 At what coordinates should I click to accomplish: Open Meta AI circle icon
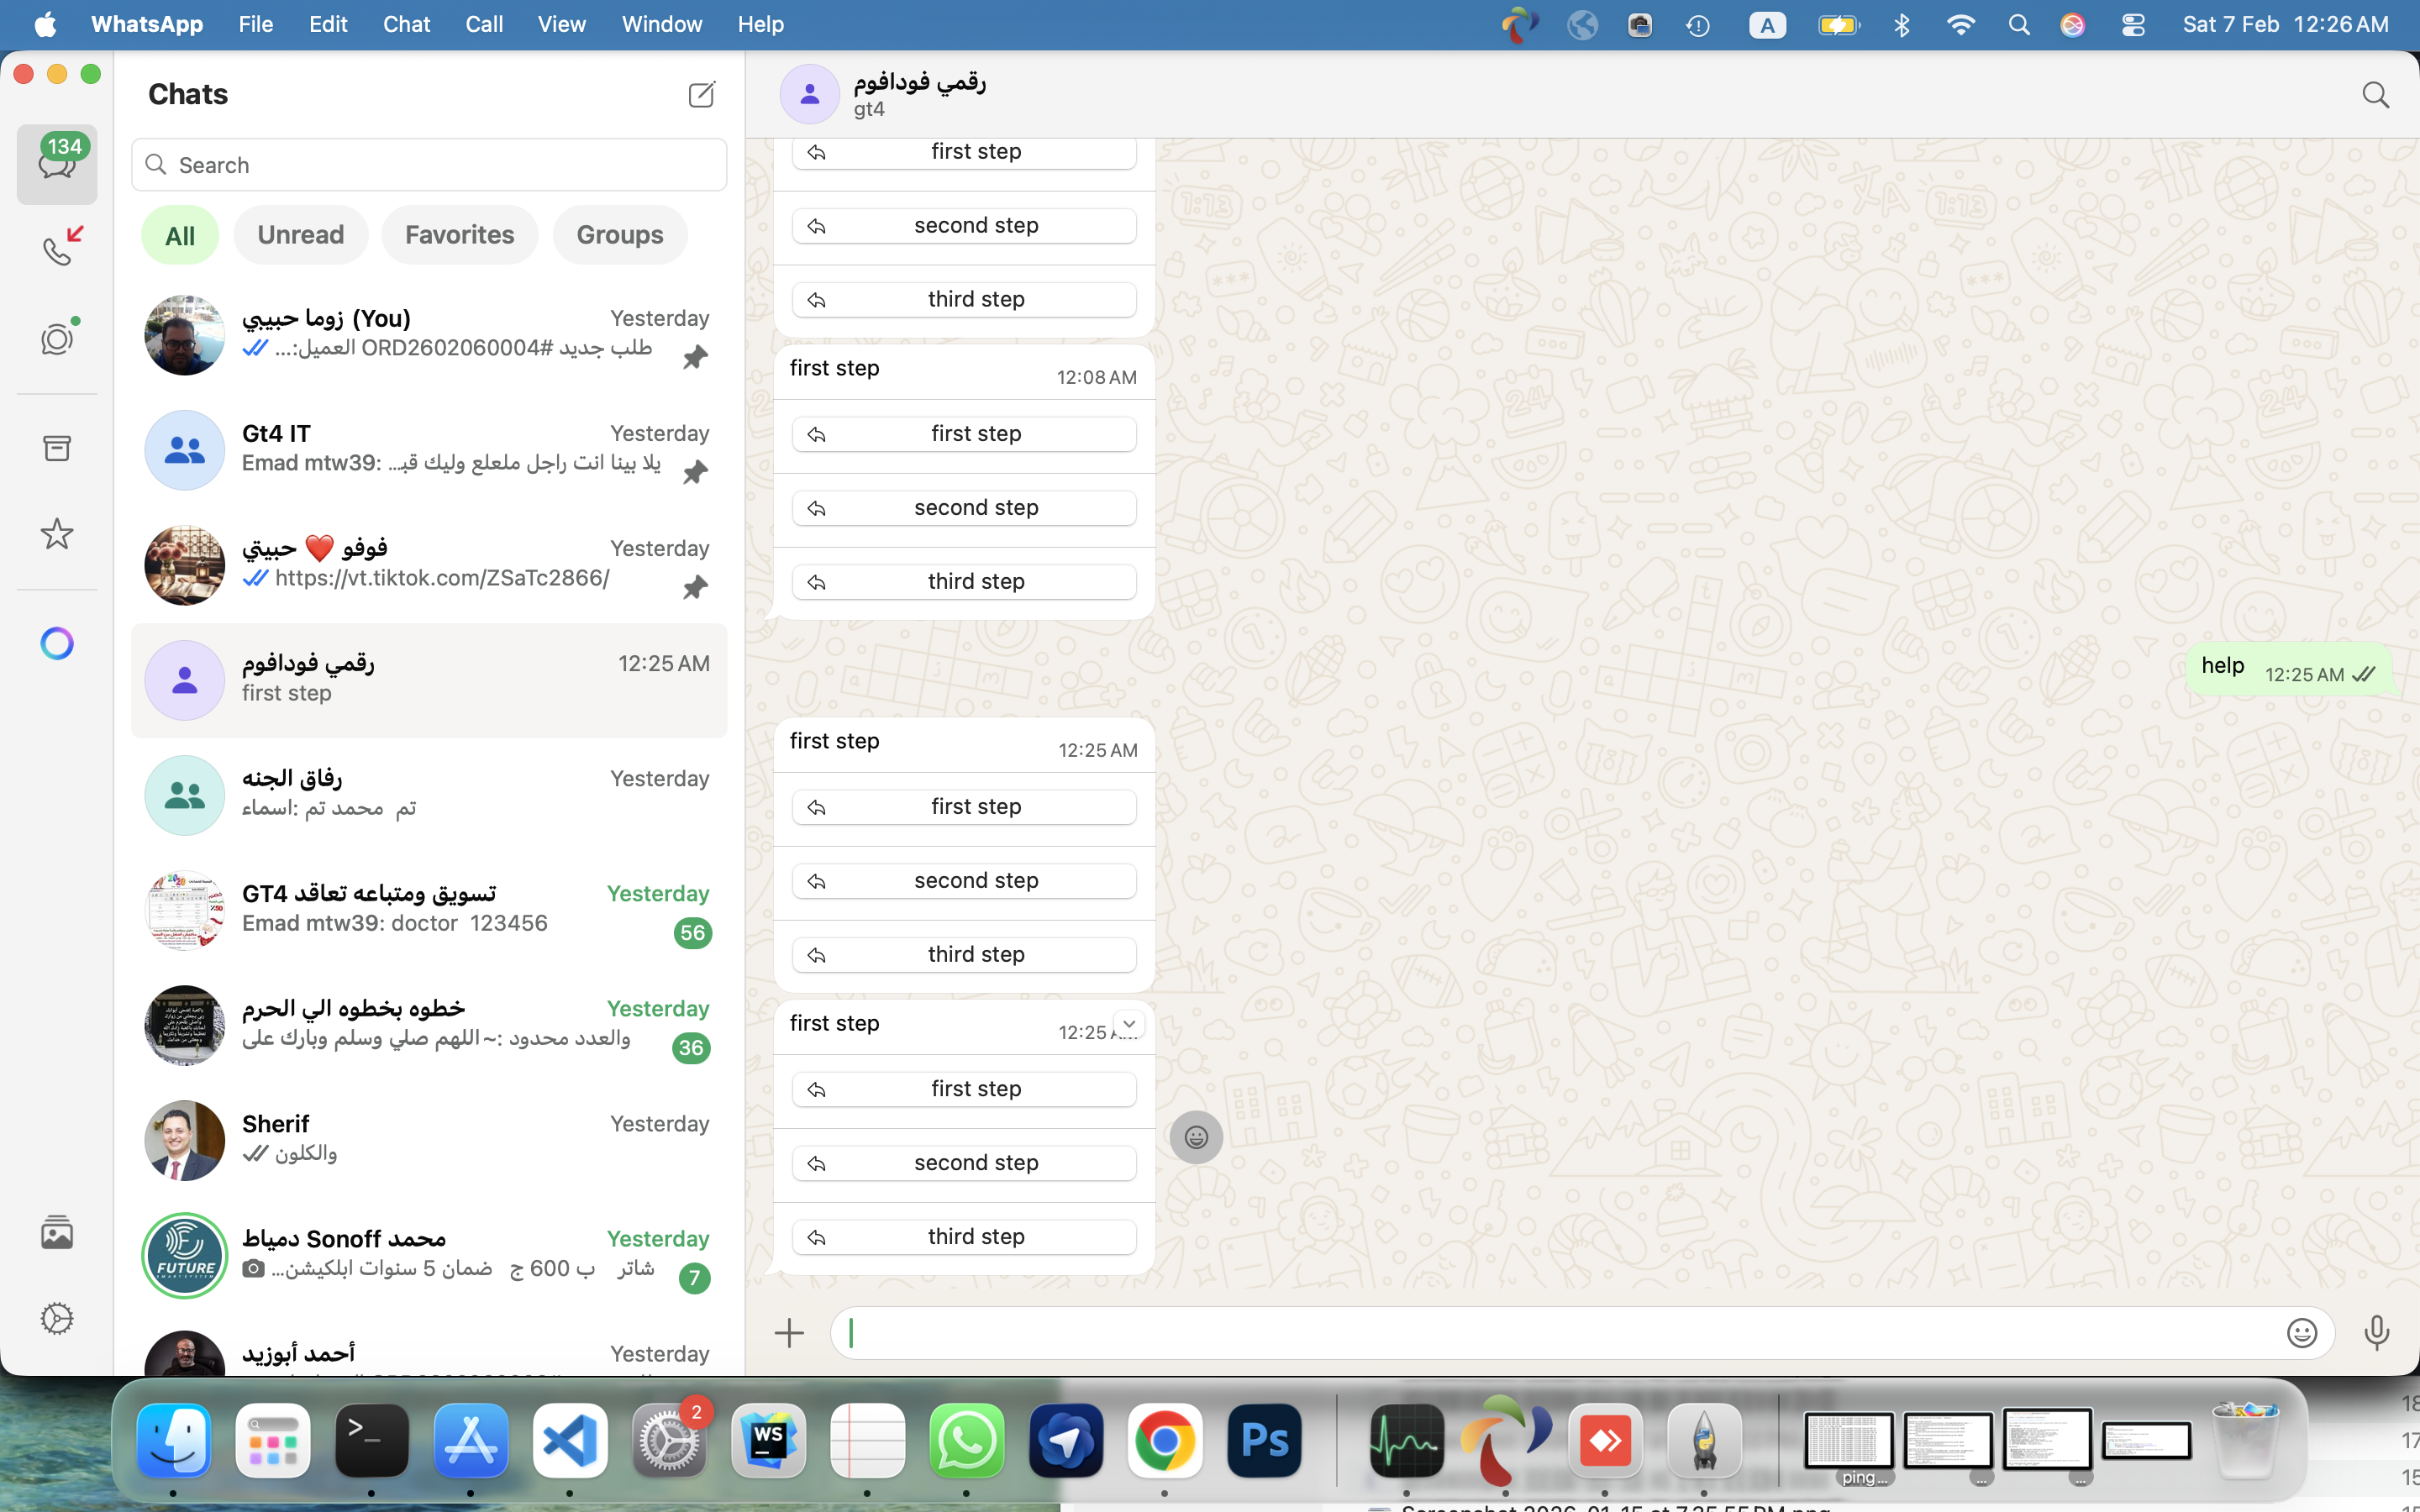click(x=58, y=643)
